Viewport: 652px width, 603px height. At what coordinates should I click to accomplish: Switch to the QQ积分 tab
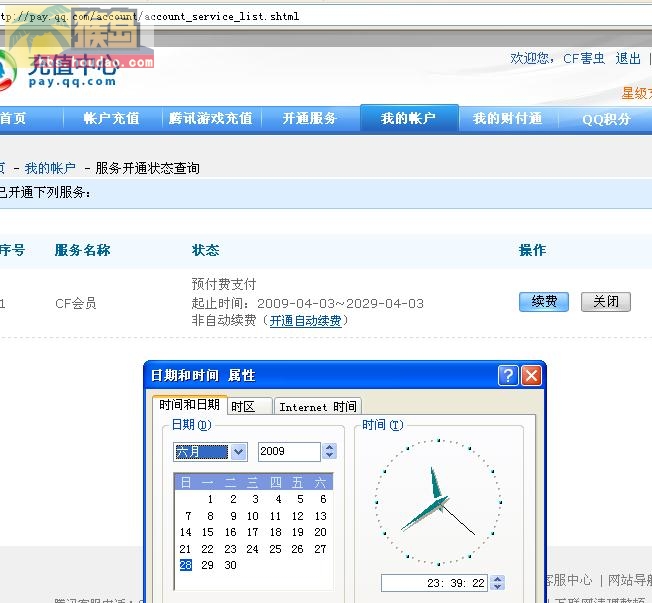tap(606, 120)
